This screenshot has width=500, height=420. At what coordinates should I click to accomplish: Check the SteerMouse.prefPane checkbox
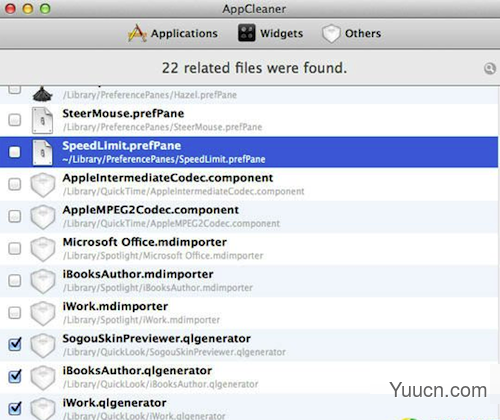tap(15, 120)
